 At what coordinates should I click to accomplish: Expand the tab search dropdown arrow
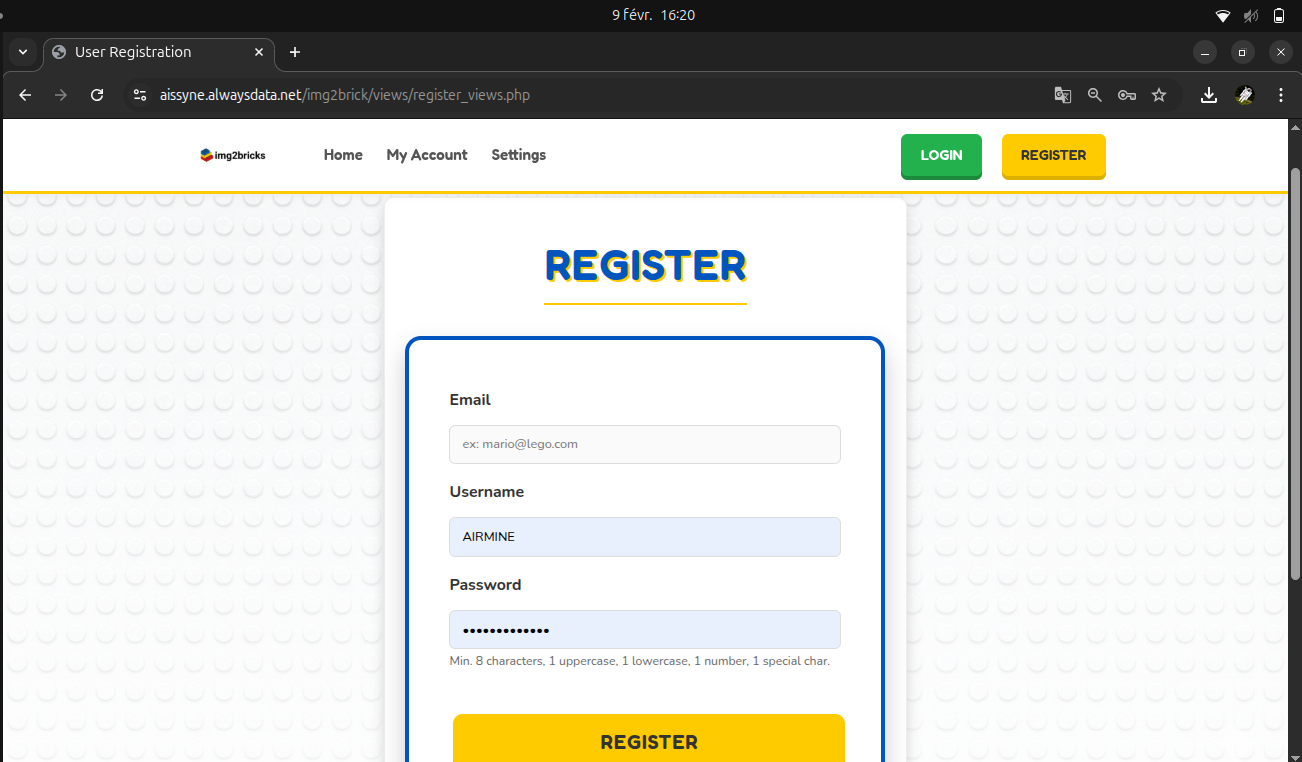coord(23,52)
